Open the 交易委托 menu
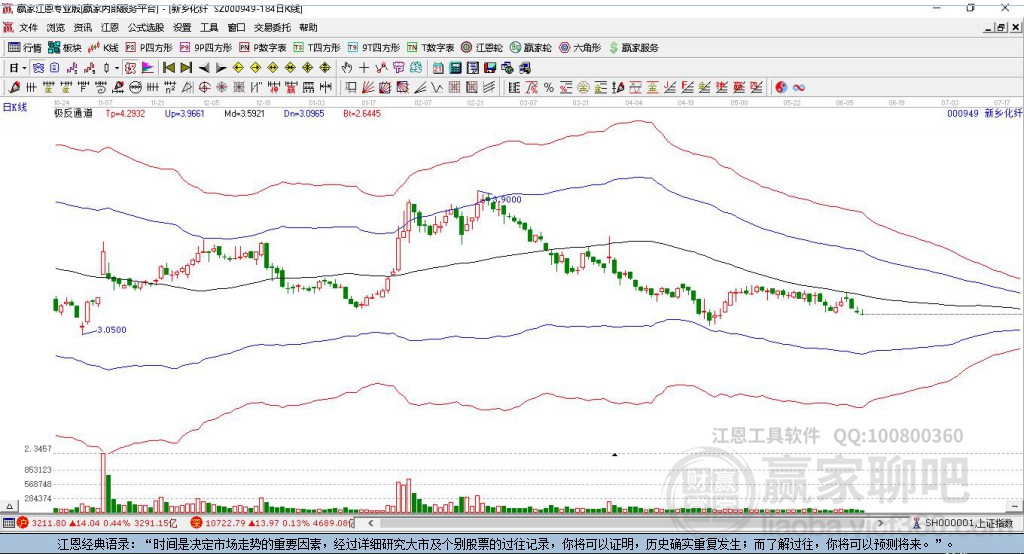The width and height of the screenshot is (1024, 554). click(272, 27)
